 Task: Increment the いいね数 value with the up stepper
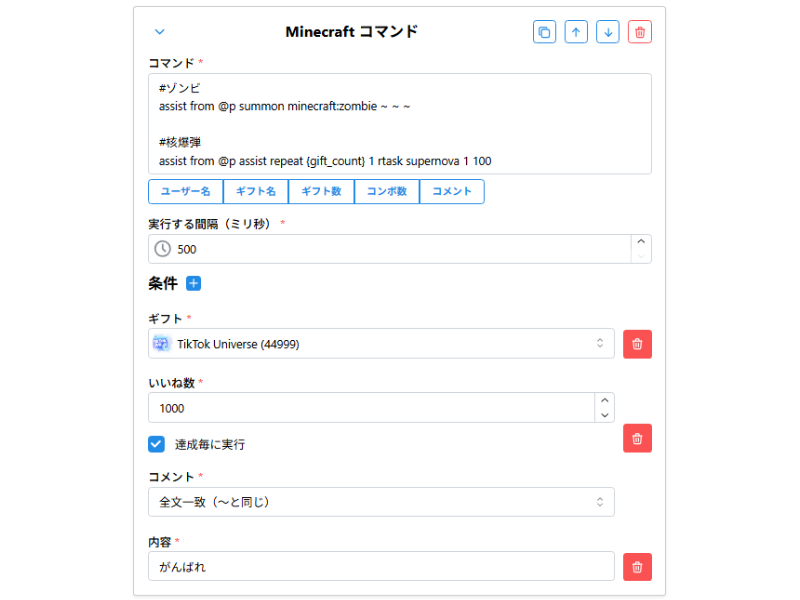604,401
